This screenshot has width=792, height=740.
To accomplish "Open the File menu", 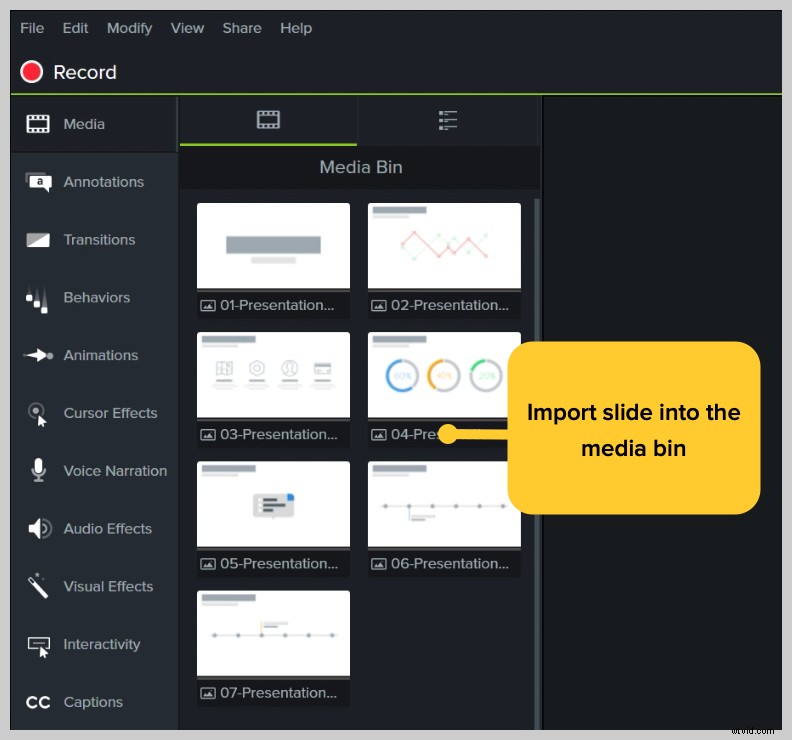I will coord(32,28).
